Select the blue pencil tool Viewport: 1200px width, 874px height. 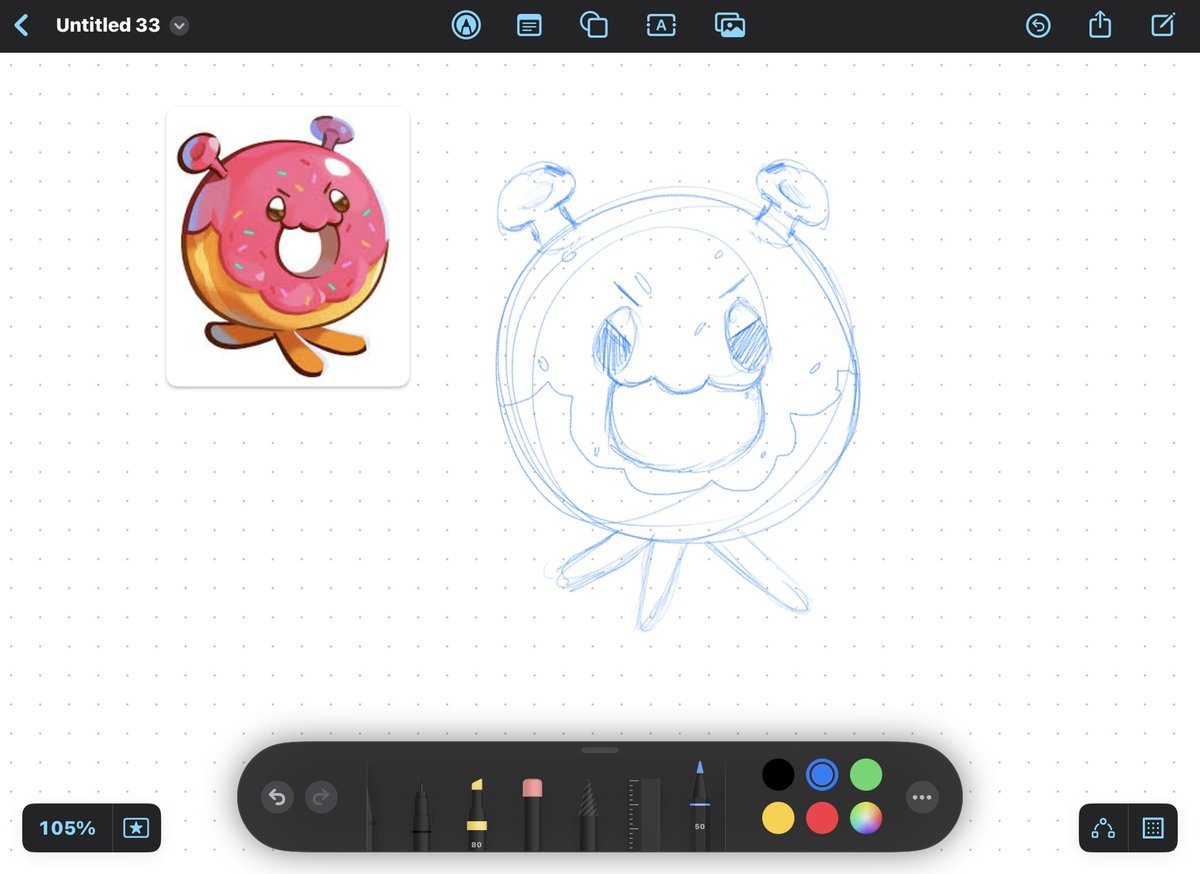tap(699, 806)
